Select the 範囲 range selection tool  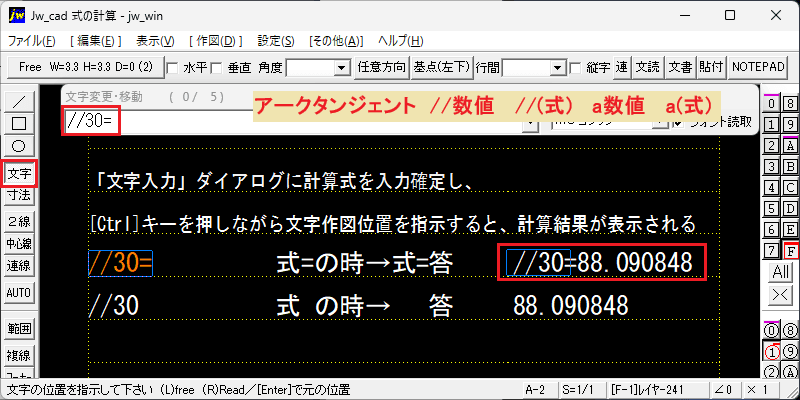19,329
